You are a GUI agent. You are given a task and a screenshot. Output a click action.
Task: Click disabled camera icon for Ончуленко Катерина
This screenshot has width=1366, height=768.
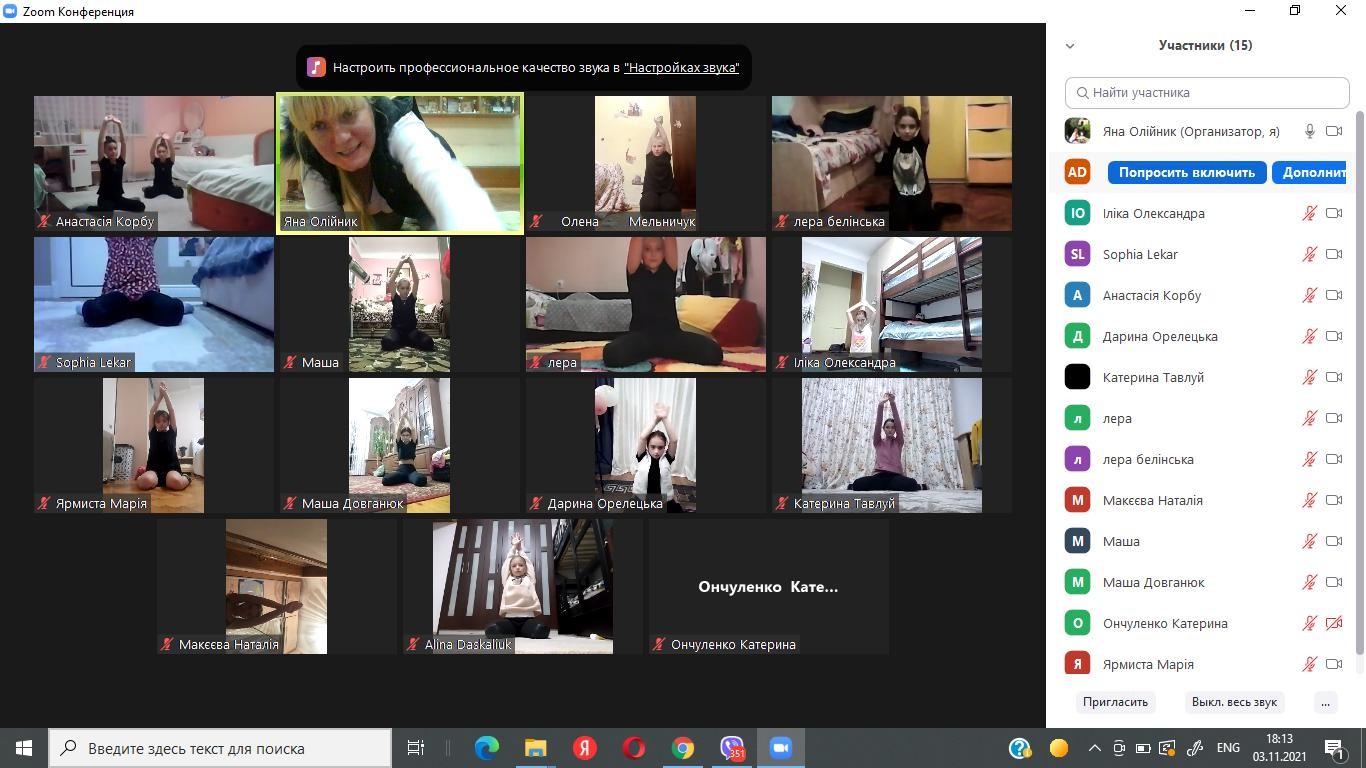point(1334,623)
